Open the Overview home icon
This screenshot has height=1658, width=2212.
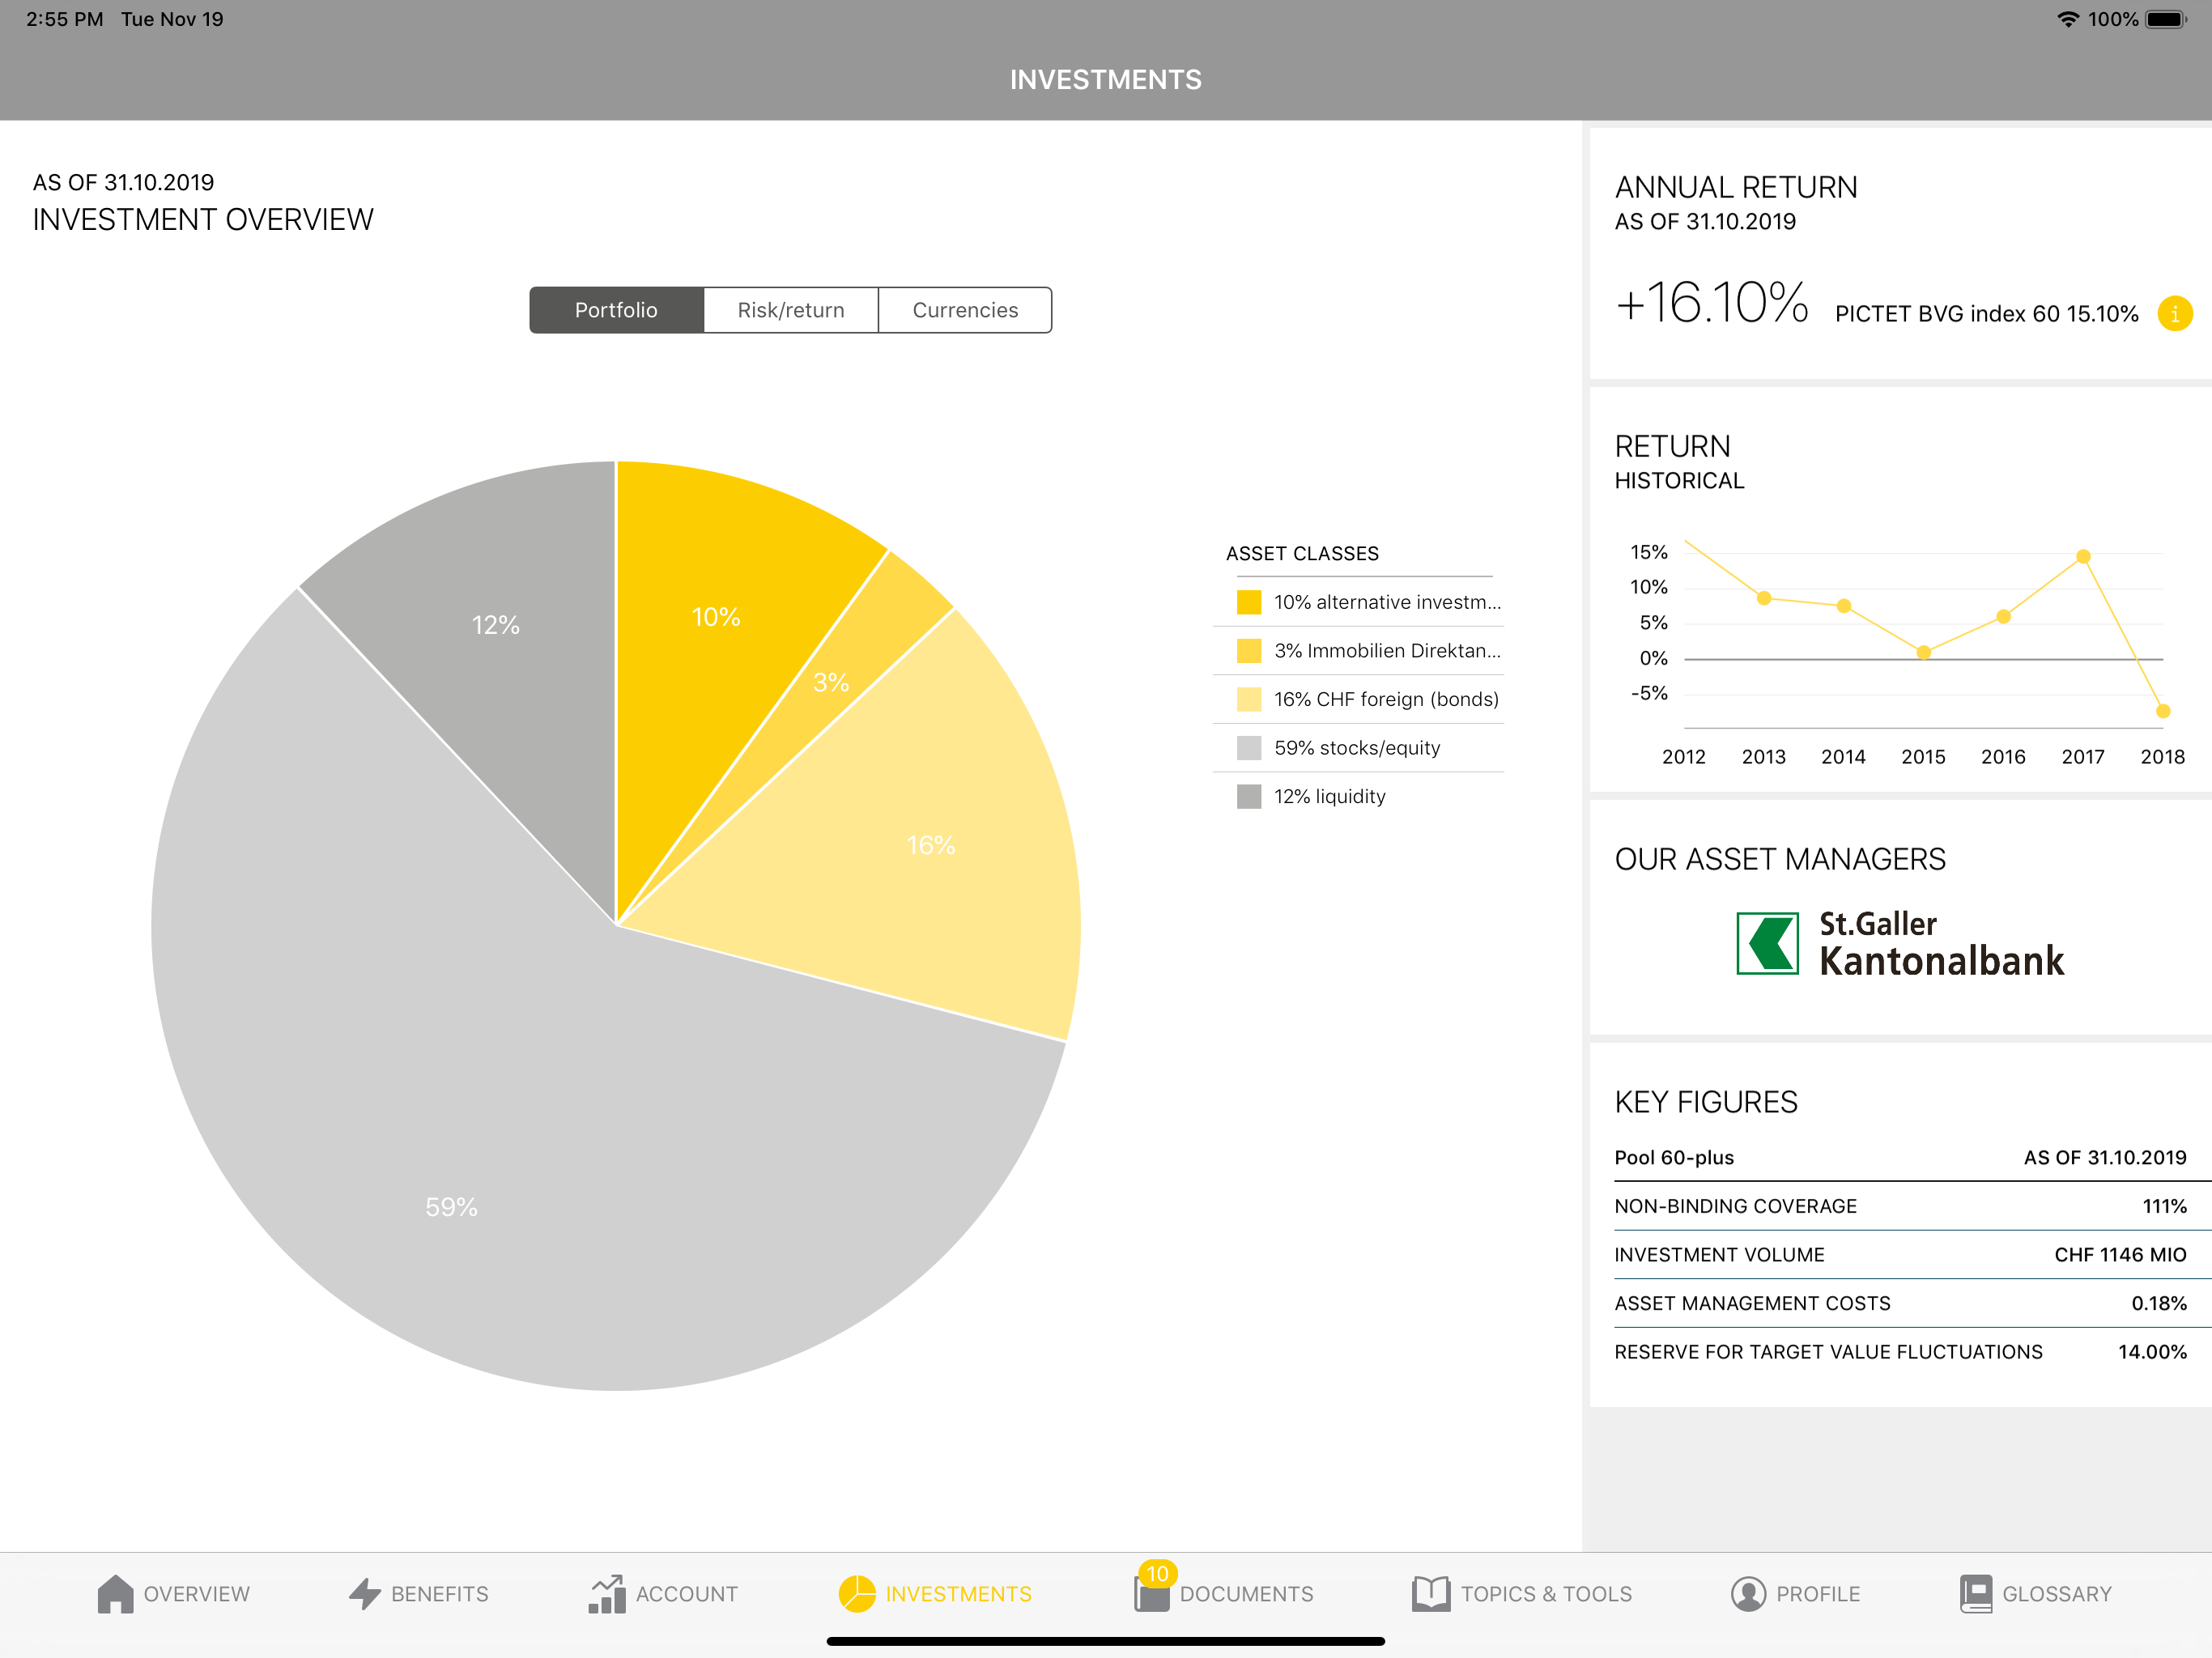(115, 1593)
